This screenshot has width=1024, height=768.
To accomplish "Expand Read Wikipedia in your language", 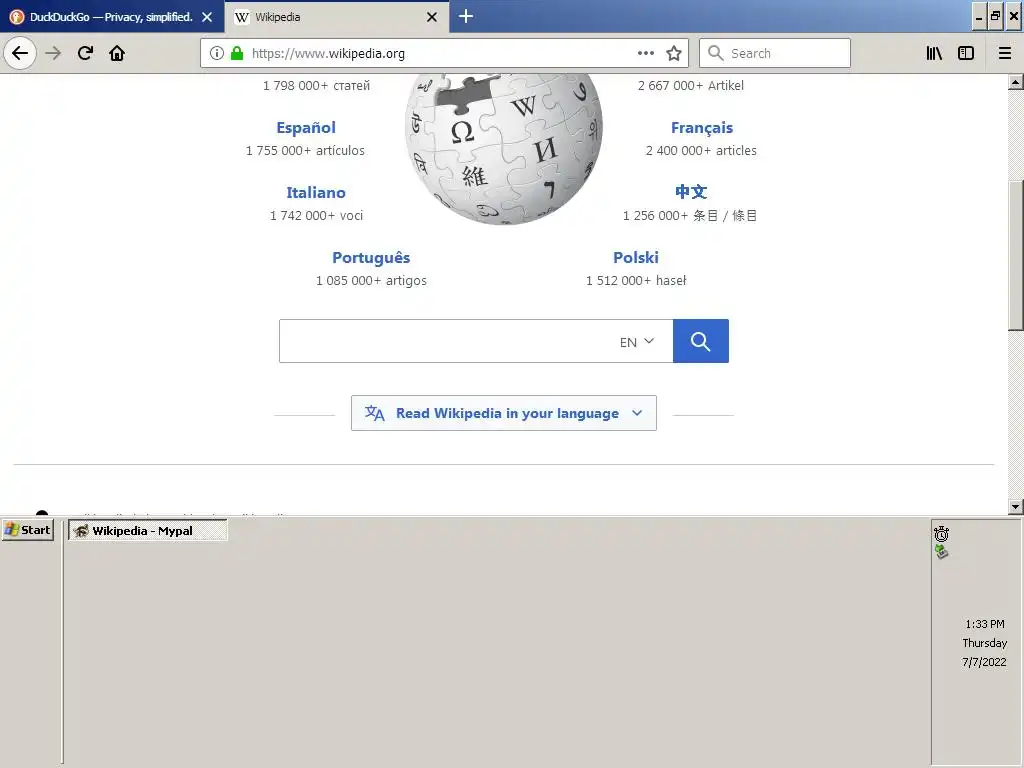I will [x=504, y=413].
